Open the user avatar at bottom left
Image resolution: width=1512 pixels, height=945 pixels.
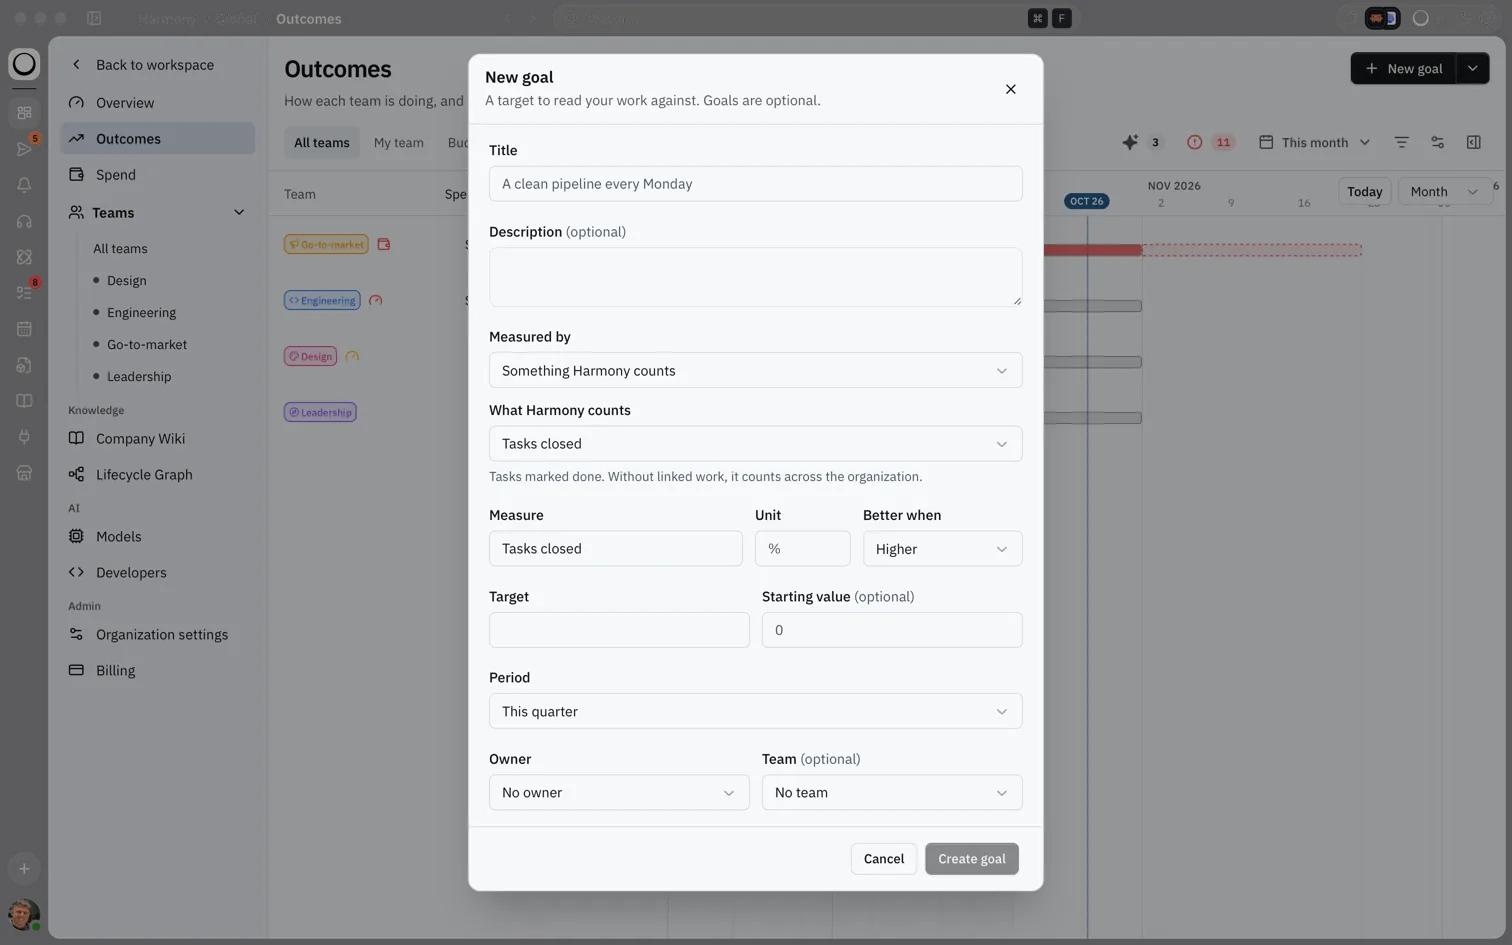click(24, 914)
